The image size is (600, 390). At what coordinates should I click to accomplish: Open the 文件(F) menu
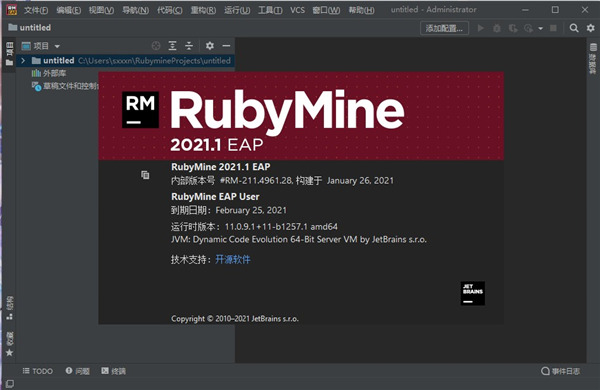click(x=36, y=10)
